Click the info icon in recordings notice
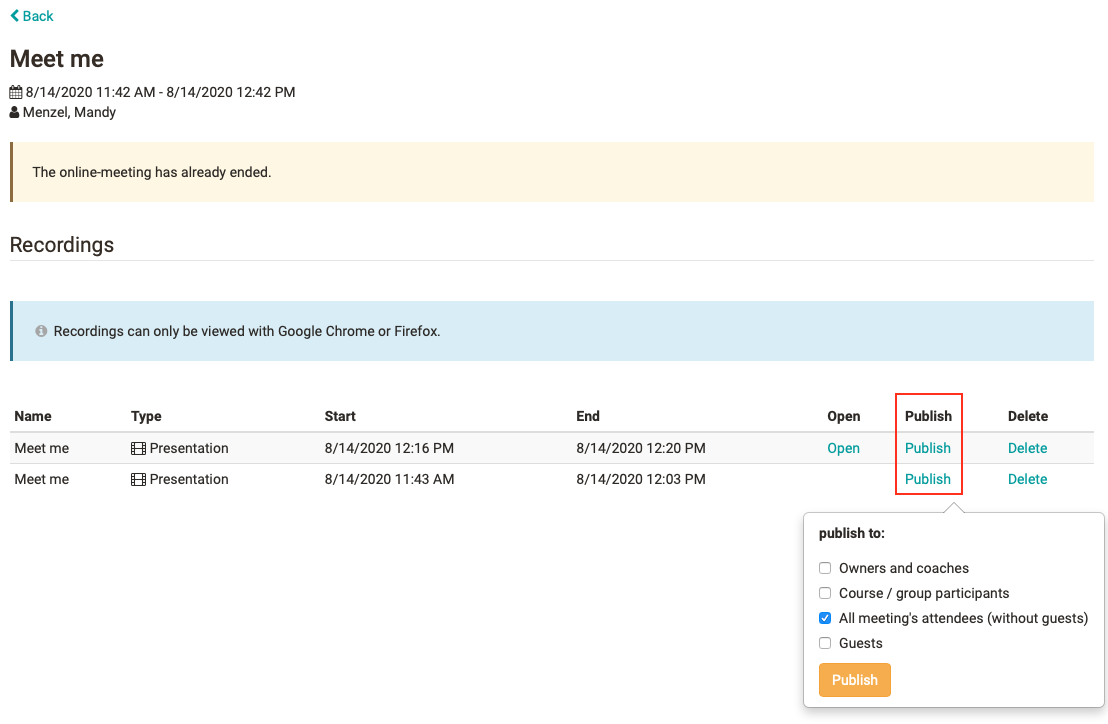This screenshot has height=724, width=1108. coord(41,331)
